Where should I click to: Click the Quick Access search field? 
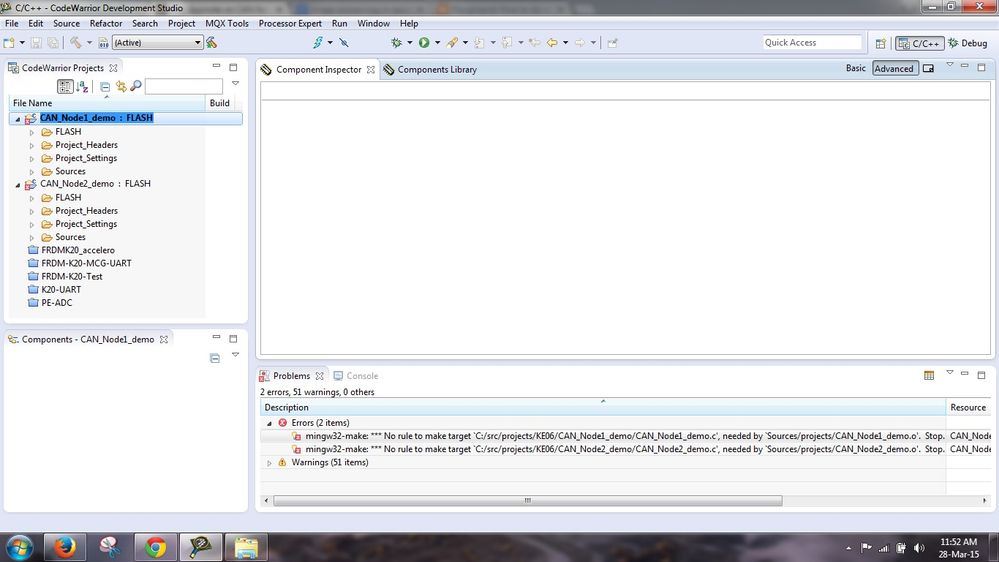[812, 43]
